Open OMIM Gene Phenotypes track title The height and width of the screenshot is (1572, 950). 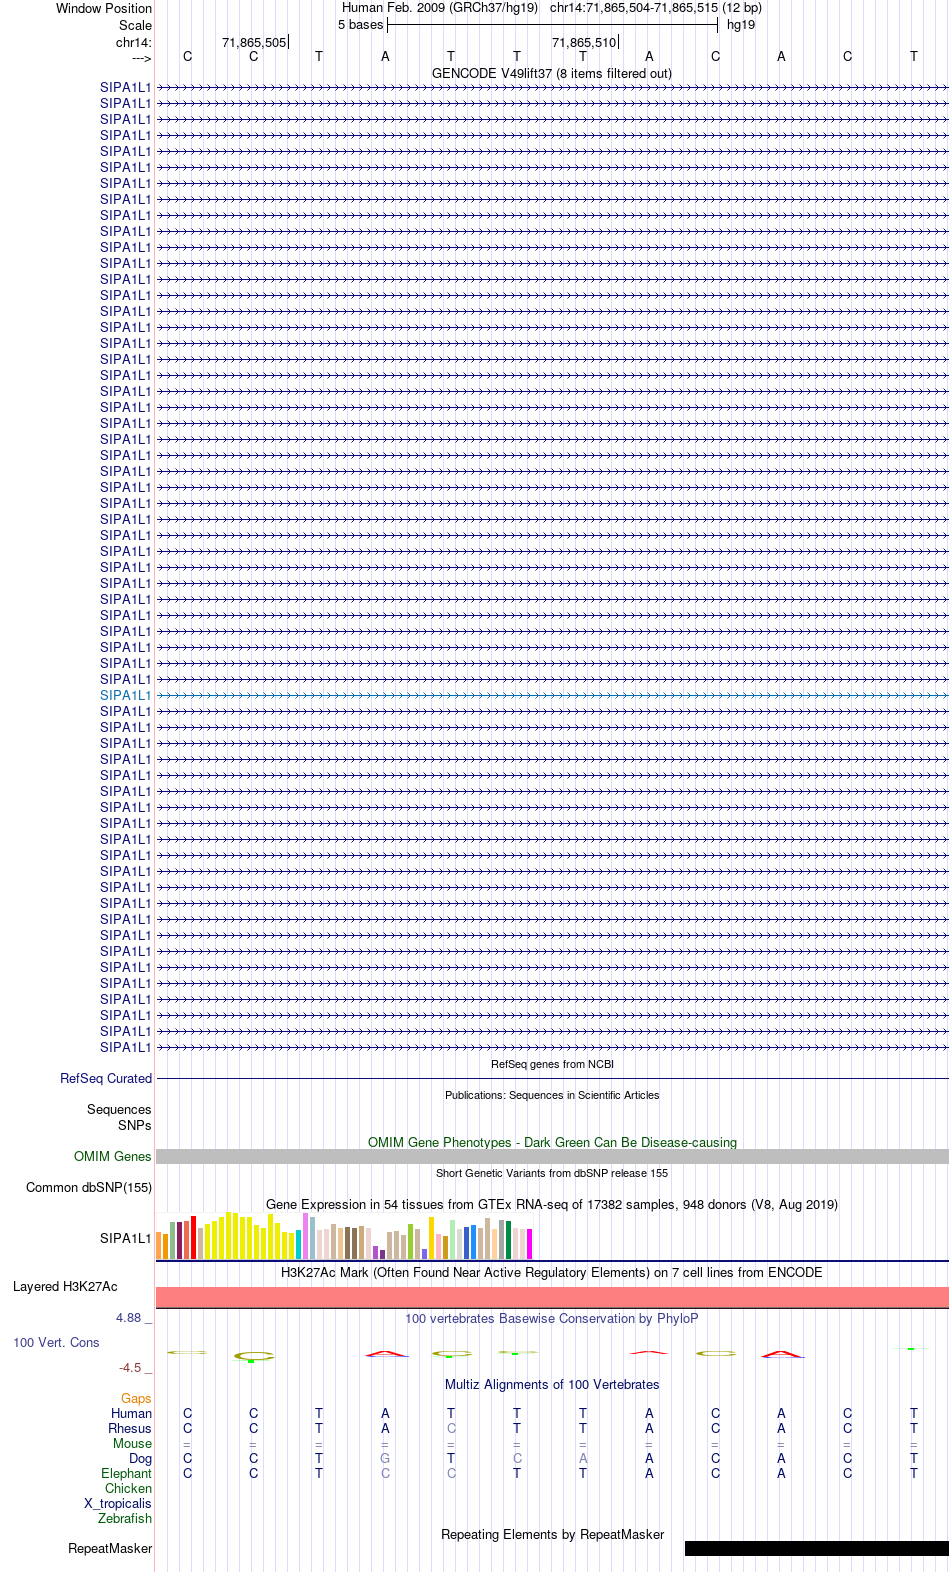point(552,1142)
